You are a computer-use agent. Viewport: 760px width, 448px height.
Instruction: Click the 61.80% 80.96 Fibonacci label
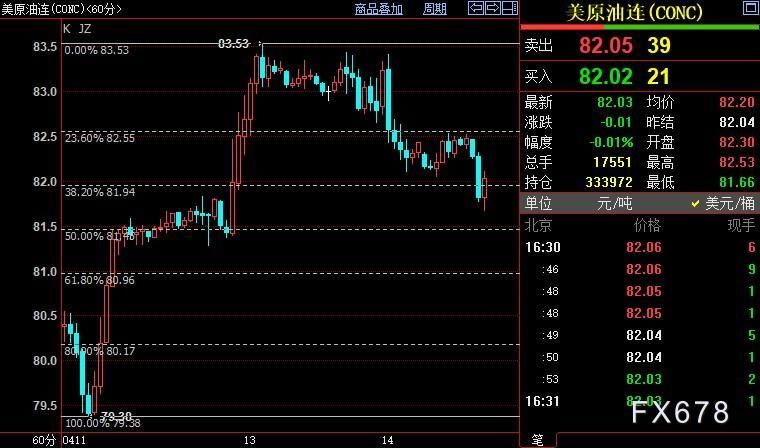[100, 280]
